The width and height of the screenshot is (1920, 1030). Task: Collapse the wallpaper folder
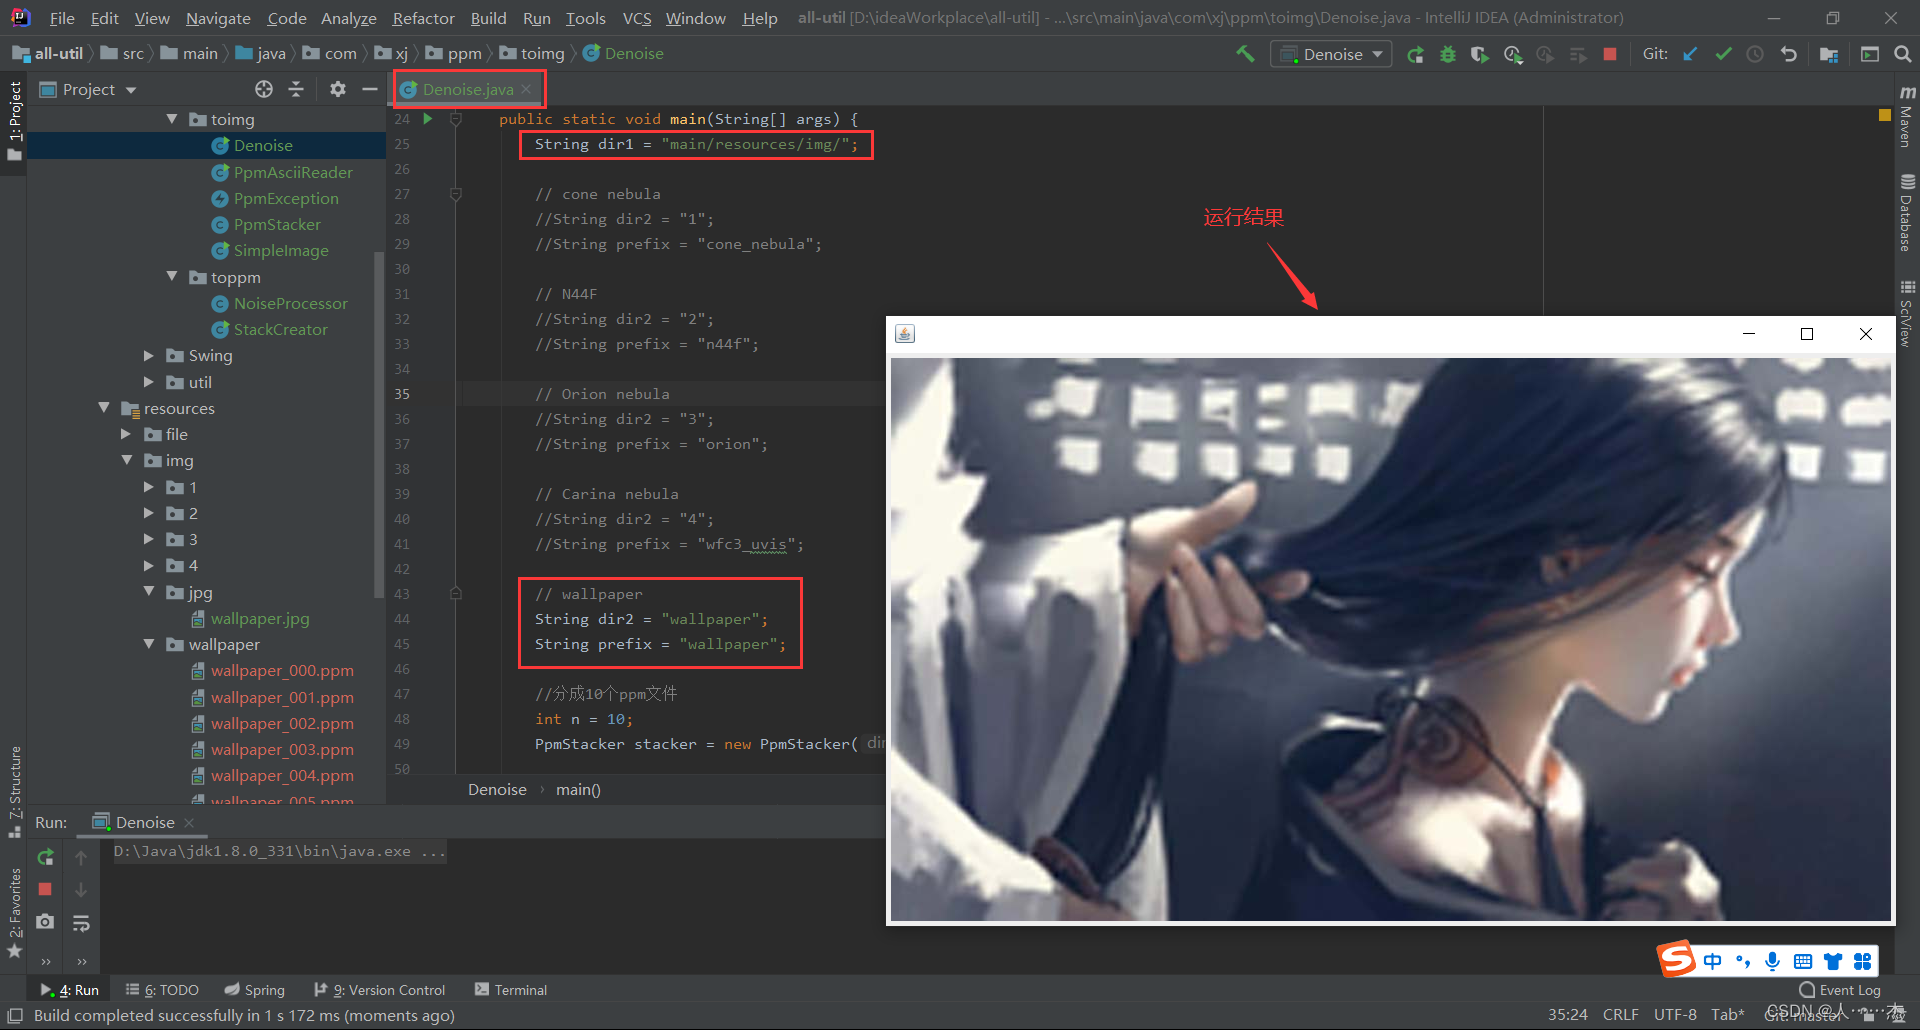[x=149, y=644]
